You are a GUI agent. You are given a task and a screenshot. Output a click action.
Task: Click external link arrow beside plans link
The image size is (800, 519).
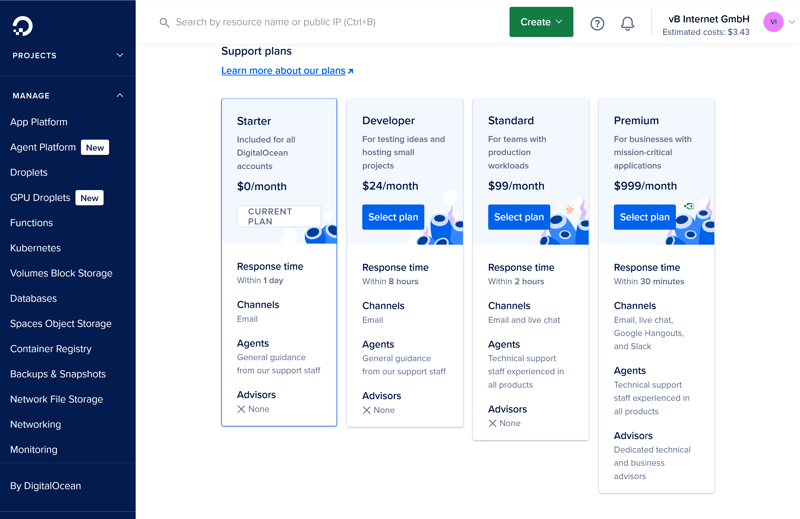tap(351, 71)
